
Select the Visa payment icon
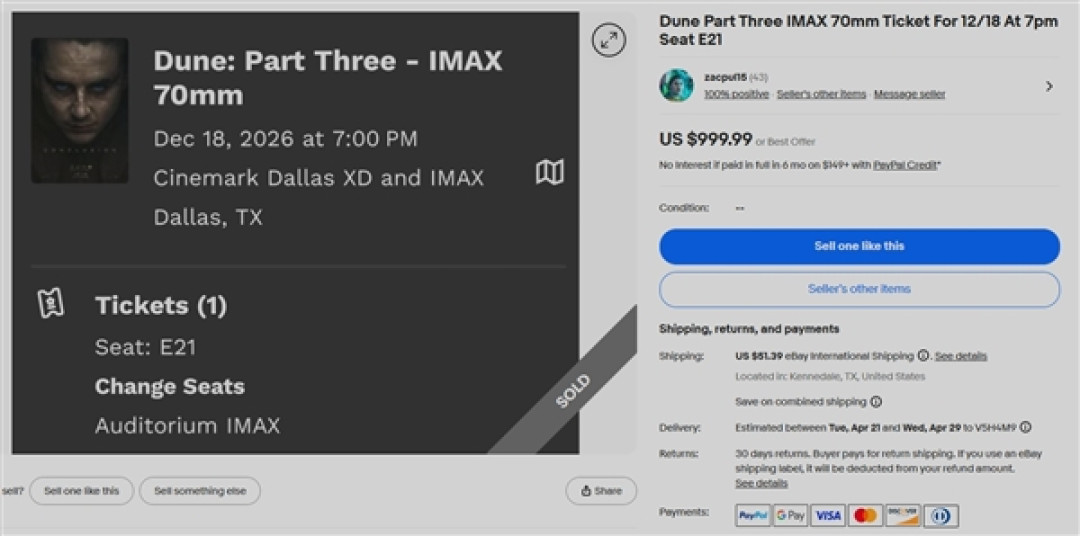click(x=828, y=515)
